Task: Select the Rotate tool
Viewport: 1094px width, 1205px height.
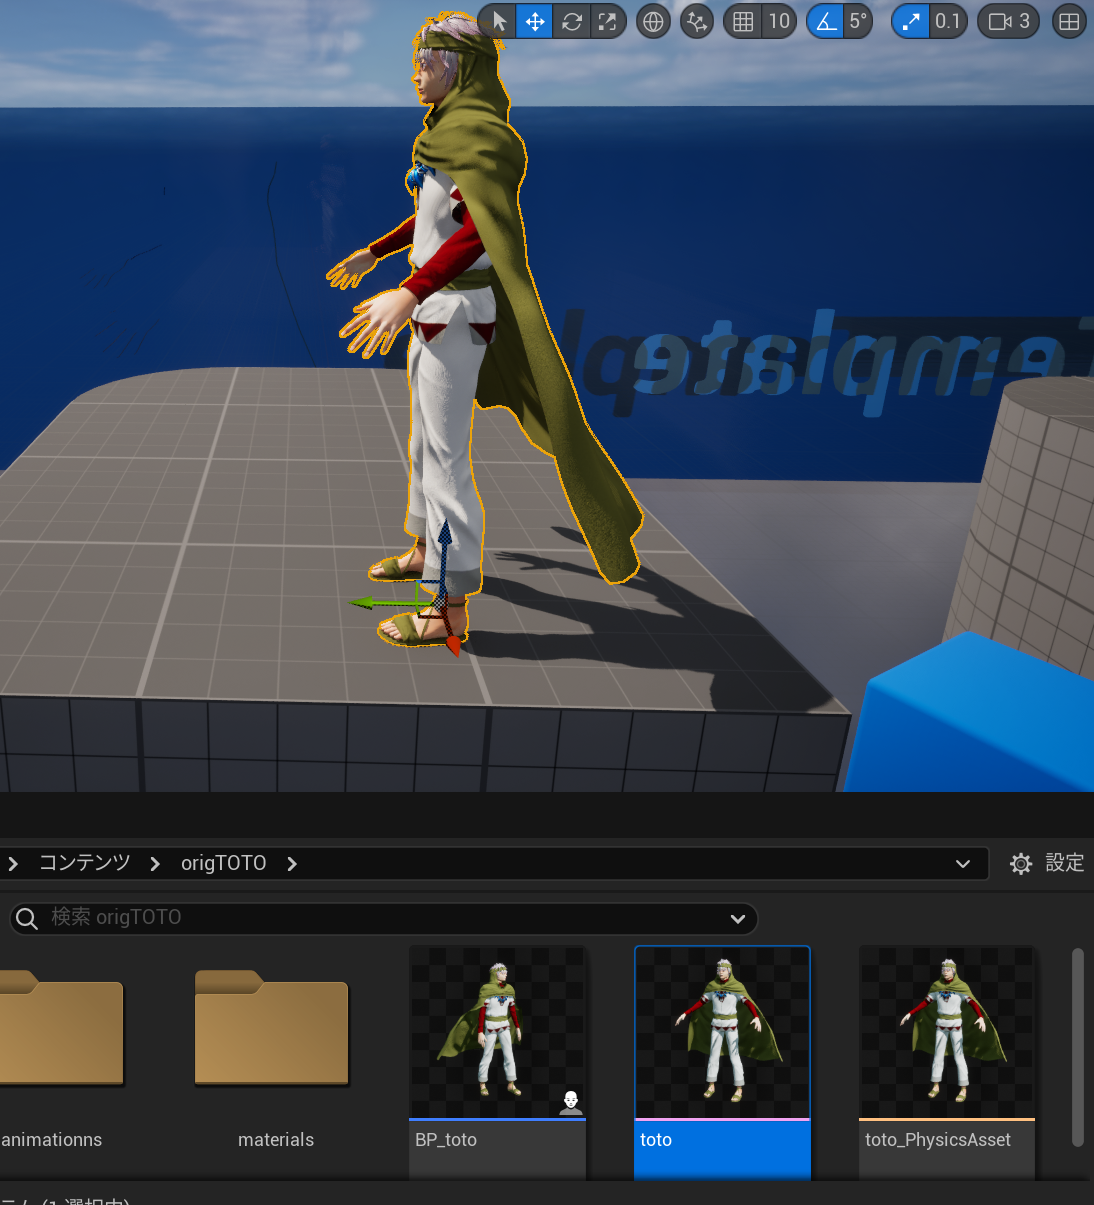Action: click(572, 21)
